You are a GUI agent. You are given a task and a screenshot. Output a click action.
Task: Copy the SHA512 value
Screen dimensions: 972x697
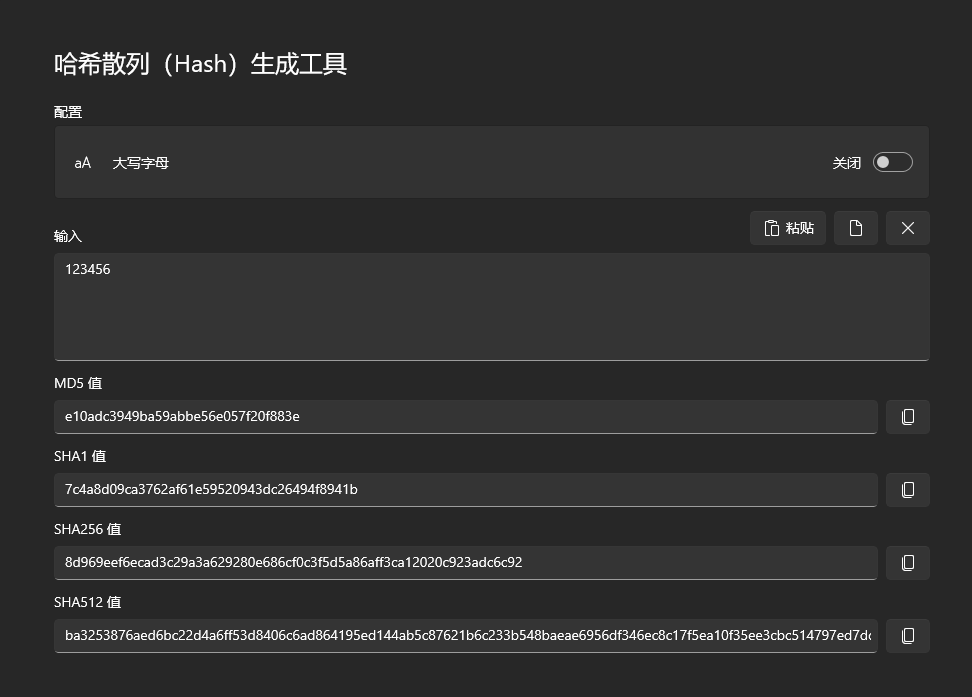pos(908,636)
